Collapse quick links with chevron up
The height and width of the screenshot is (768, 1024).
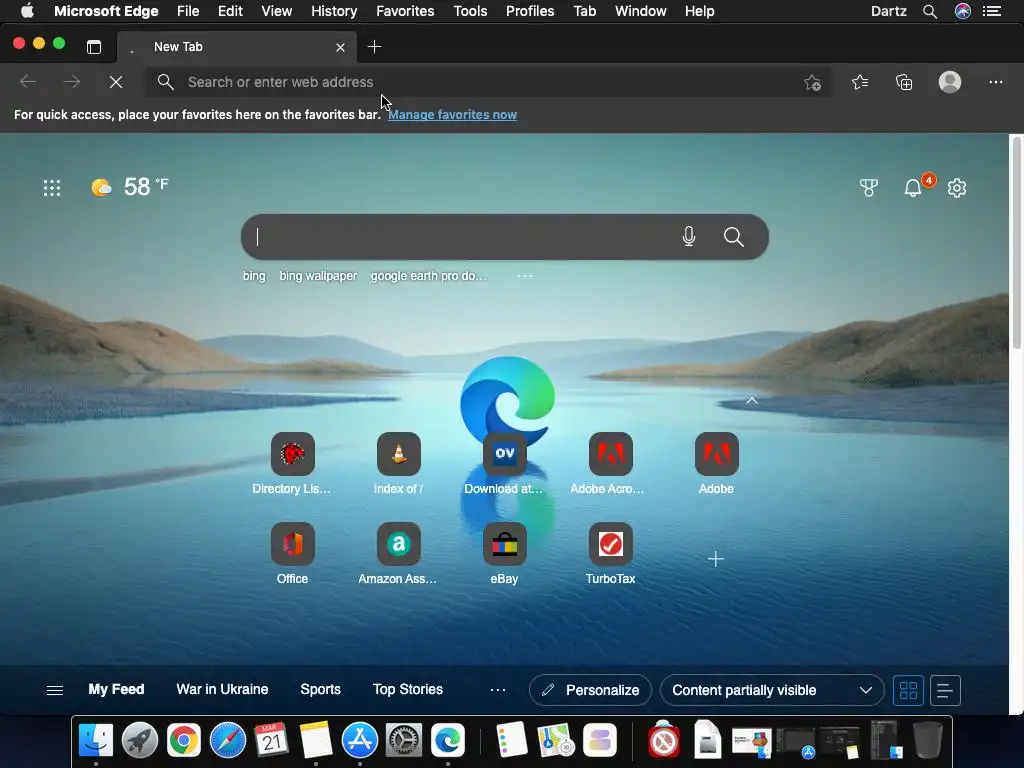[752, 401]
